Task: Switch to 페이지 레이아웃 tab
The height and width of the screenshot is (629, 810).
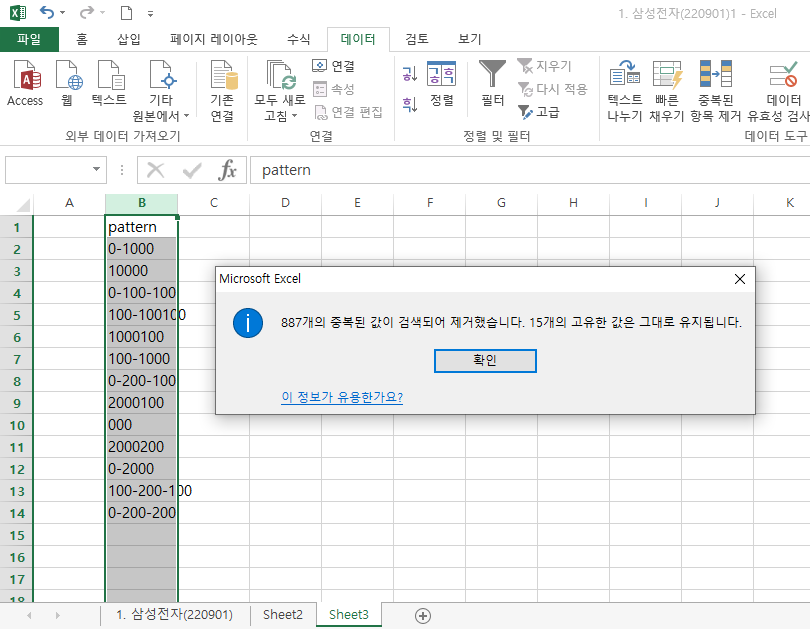Action: (x=214, y=39)
